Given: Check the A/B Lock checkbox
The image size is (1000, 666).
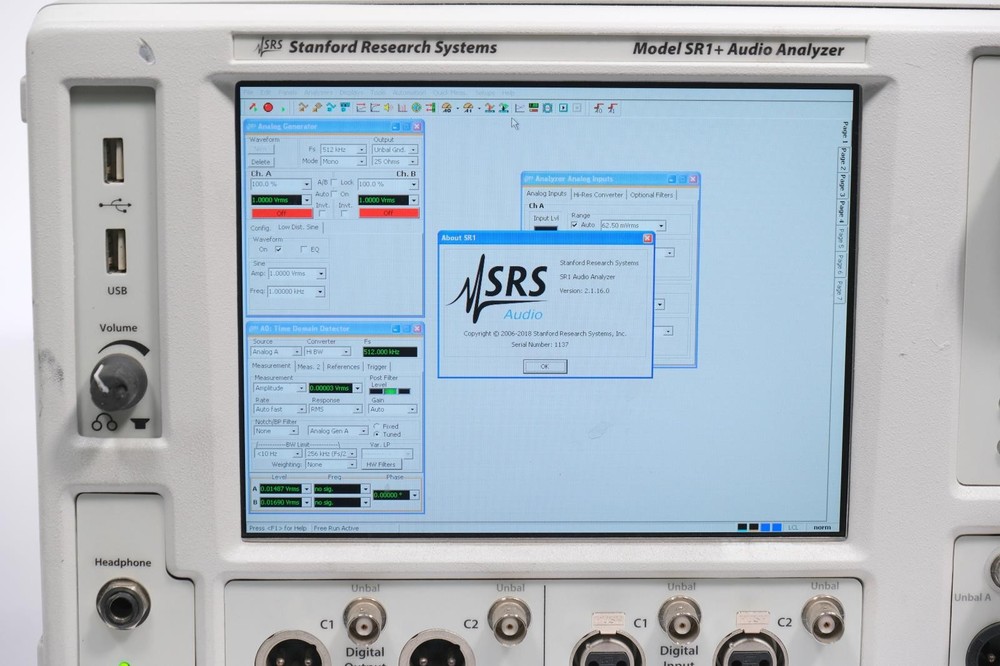Looking at the screenshot, I should click(x=336, y=182).
